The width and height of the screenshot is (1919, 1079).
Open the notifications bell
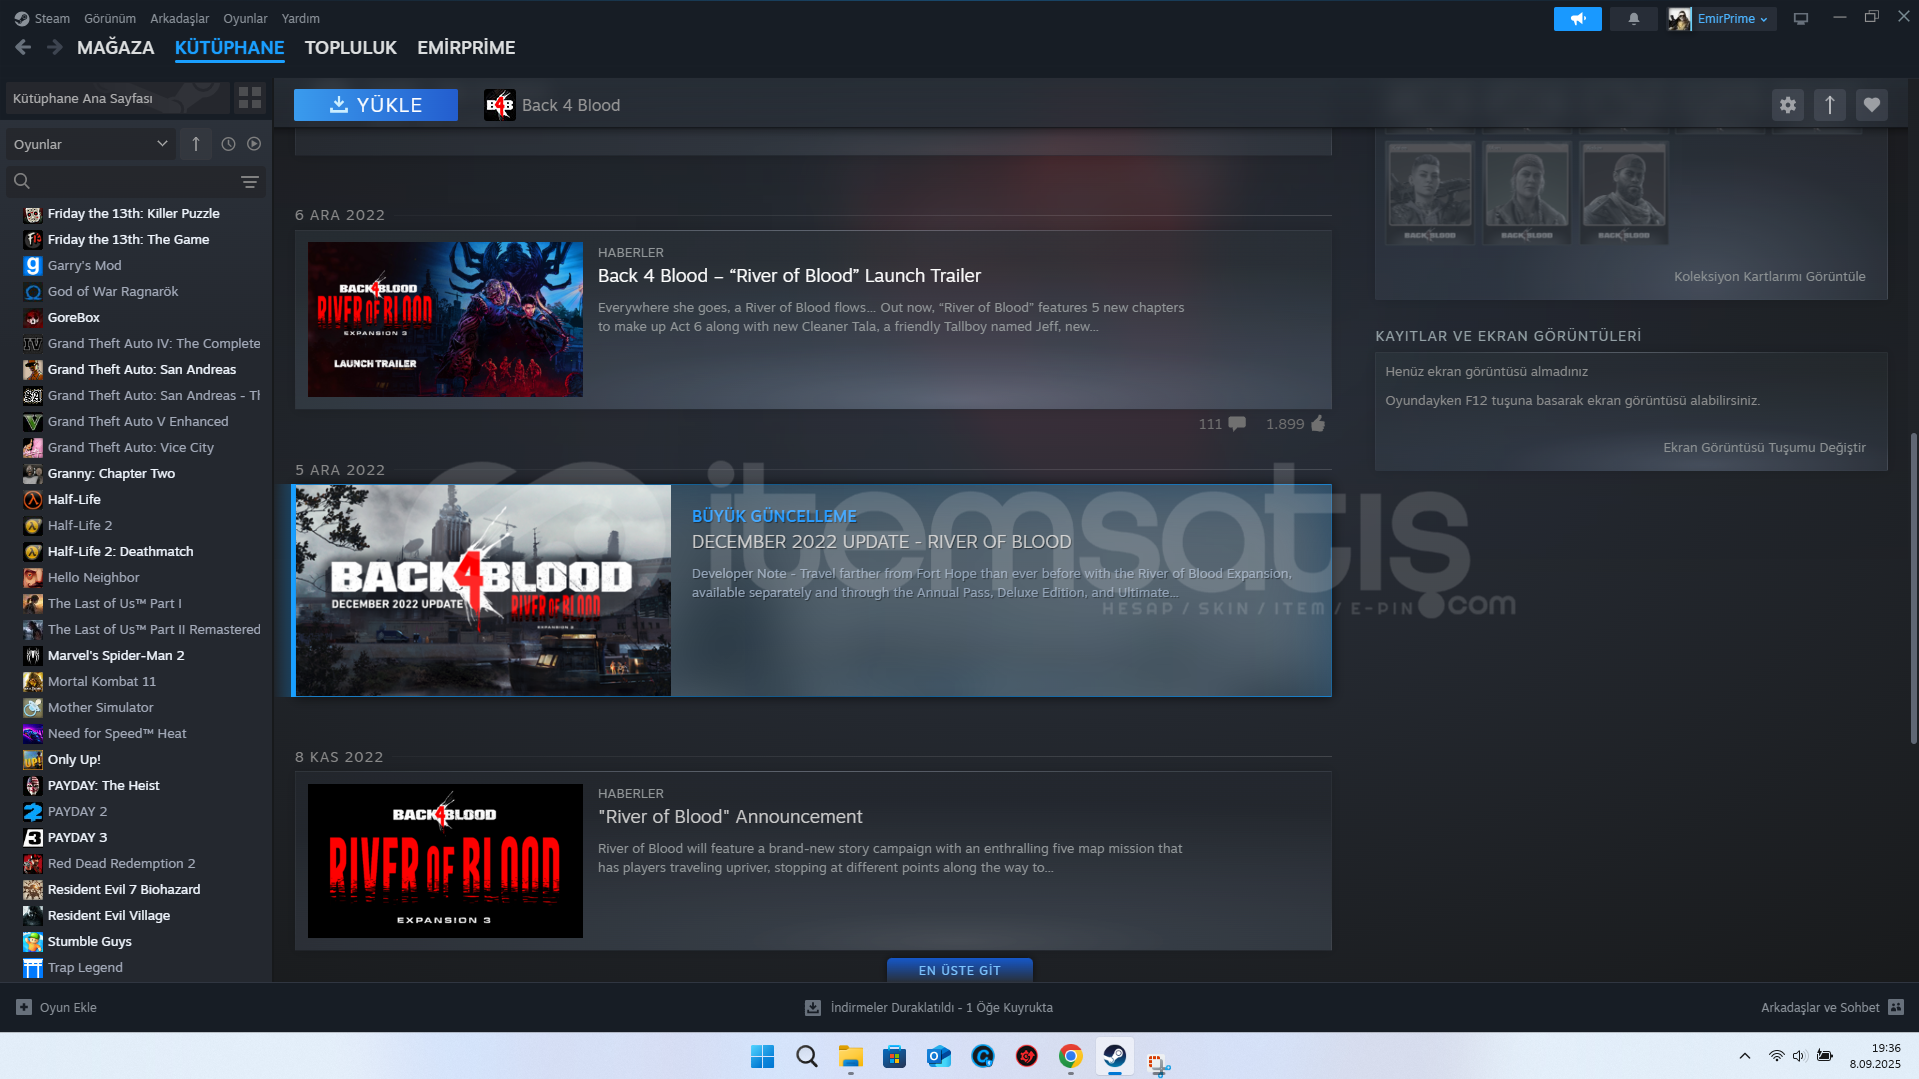coord(1633,19)
